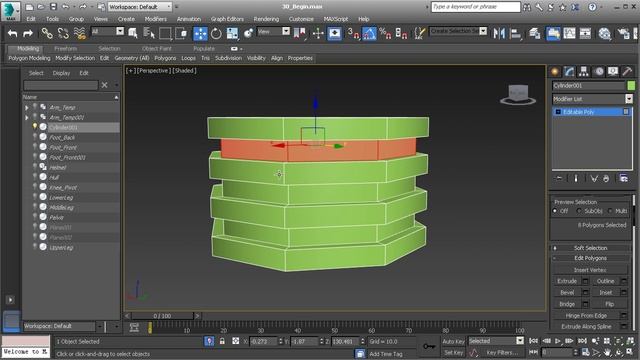
Task: Toggle the Percent Snap button
Action: (x=385, y=33)
